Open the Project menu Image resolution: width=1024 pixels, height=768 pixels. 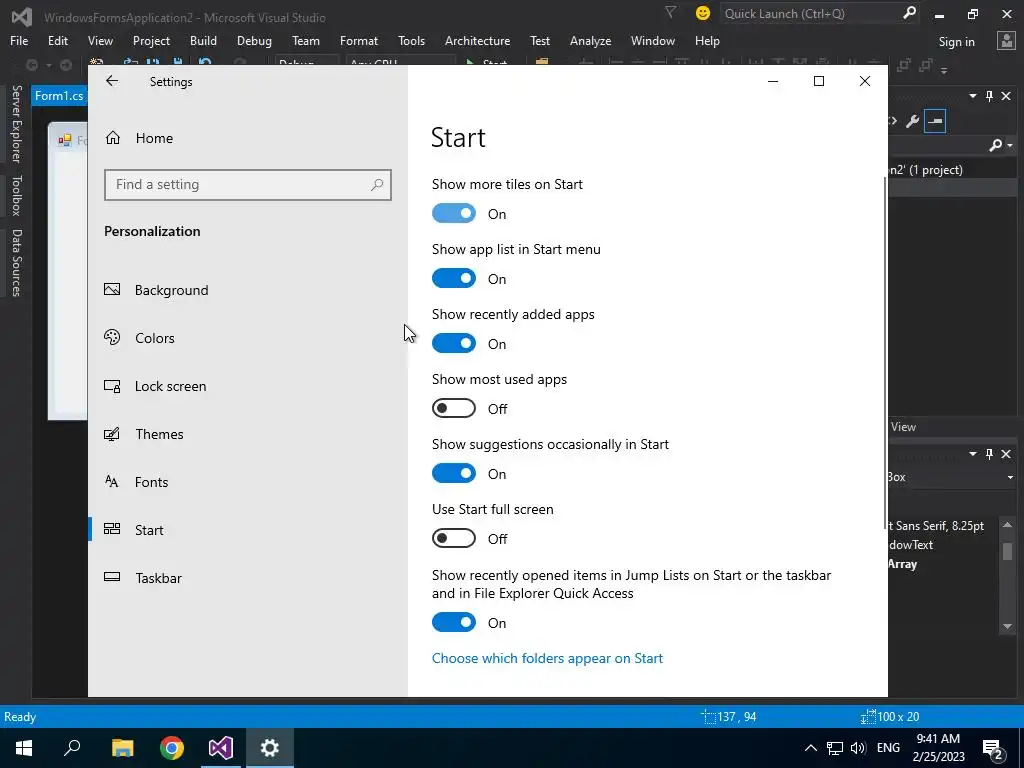coord(151,40)
